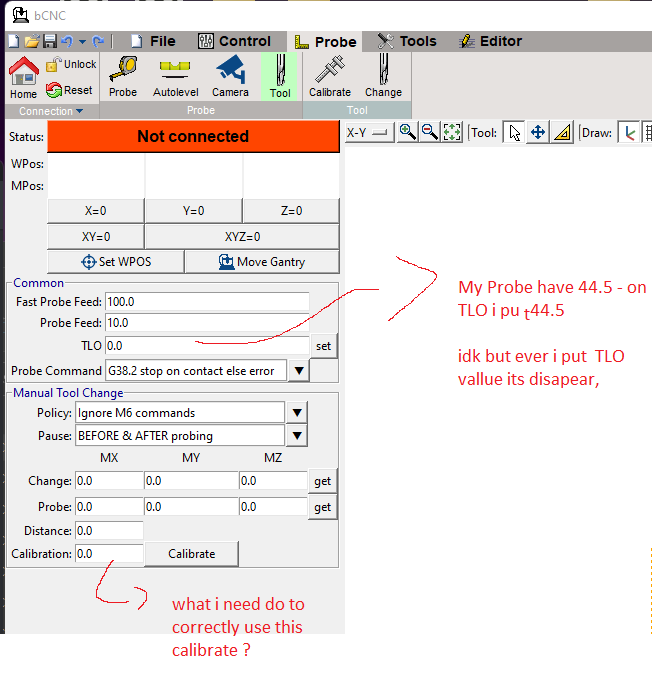Click the XY=0 button
Viewport: 652px width, 691px height.
point(96,237)
